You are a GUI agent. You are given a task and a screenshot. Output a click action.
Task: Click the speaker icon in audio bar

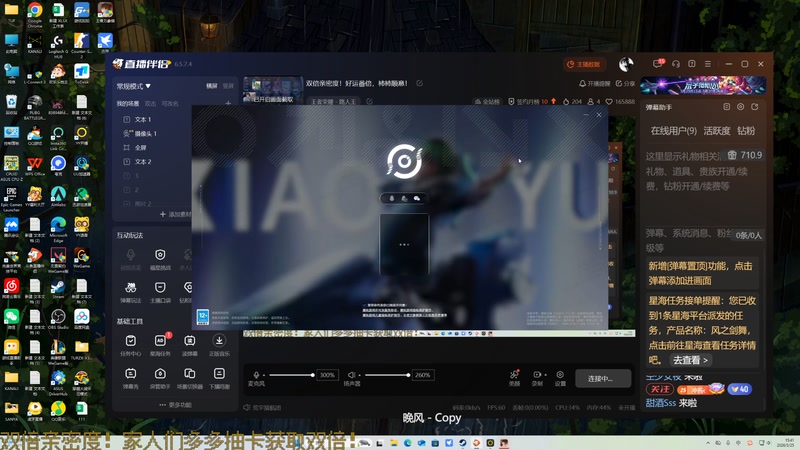(x=352, y=375)
